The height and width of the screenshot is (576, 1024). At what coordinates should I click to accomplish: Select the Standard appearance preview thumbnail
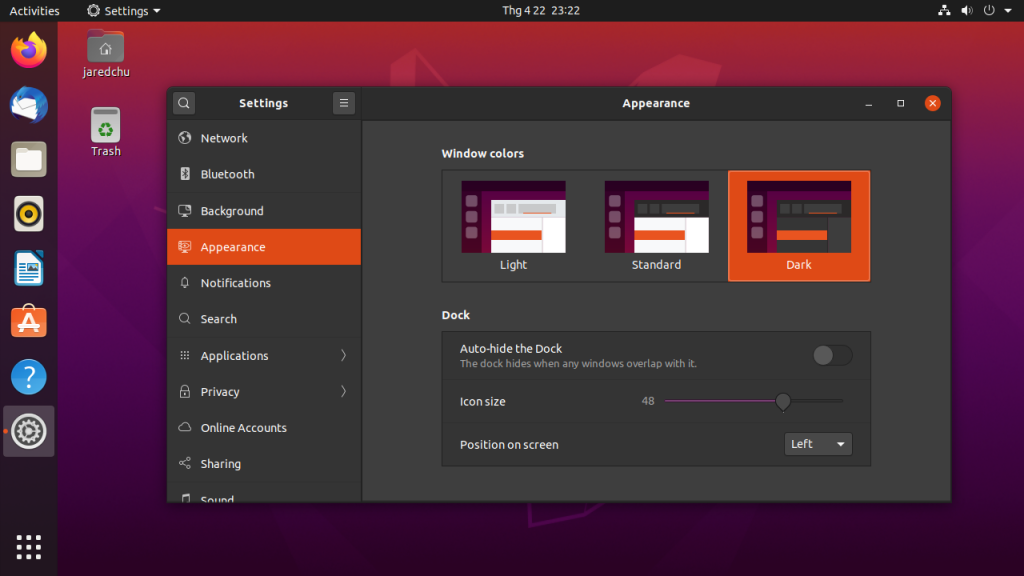[x=656, y=215]
